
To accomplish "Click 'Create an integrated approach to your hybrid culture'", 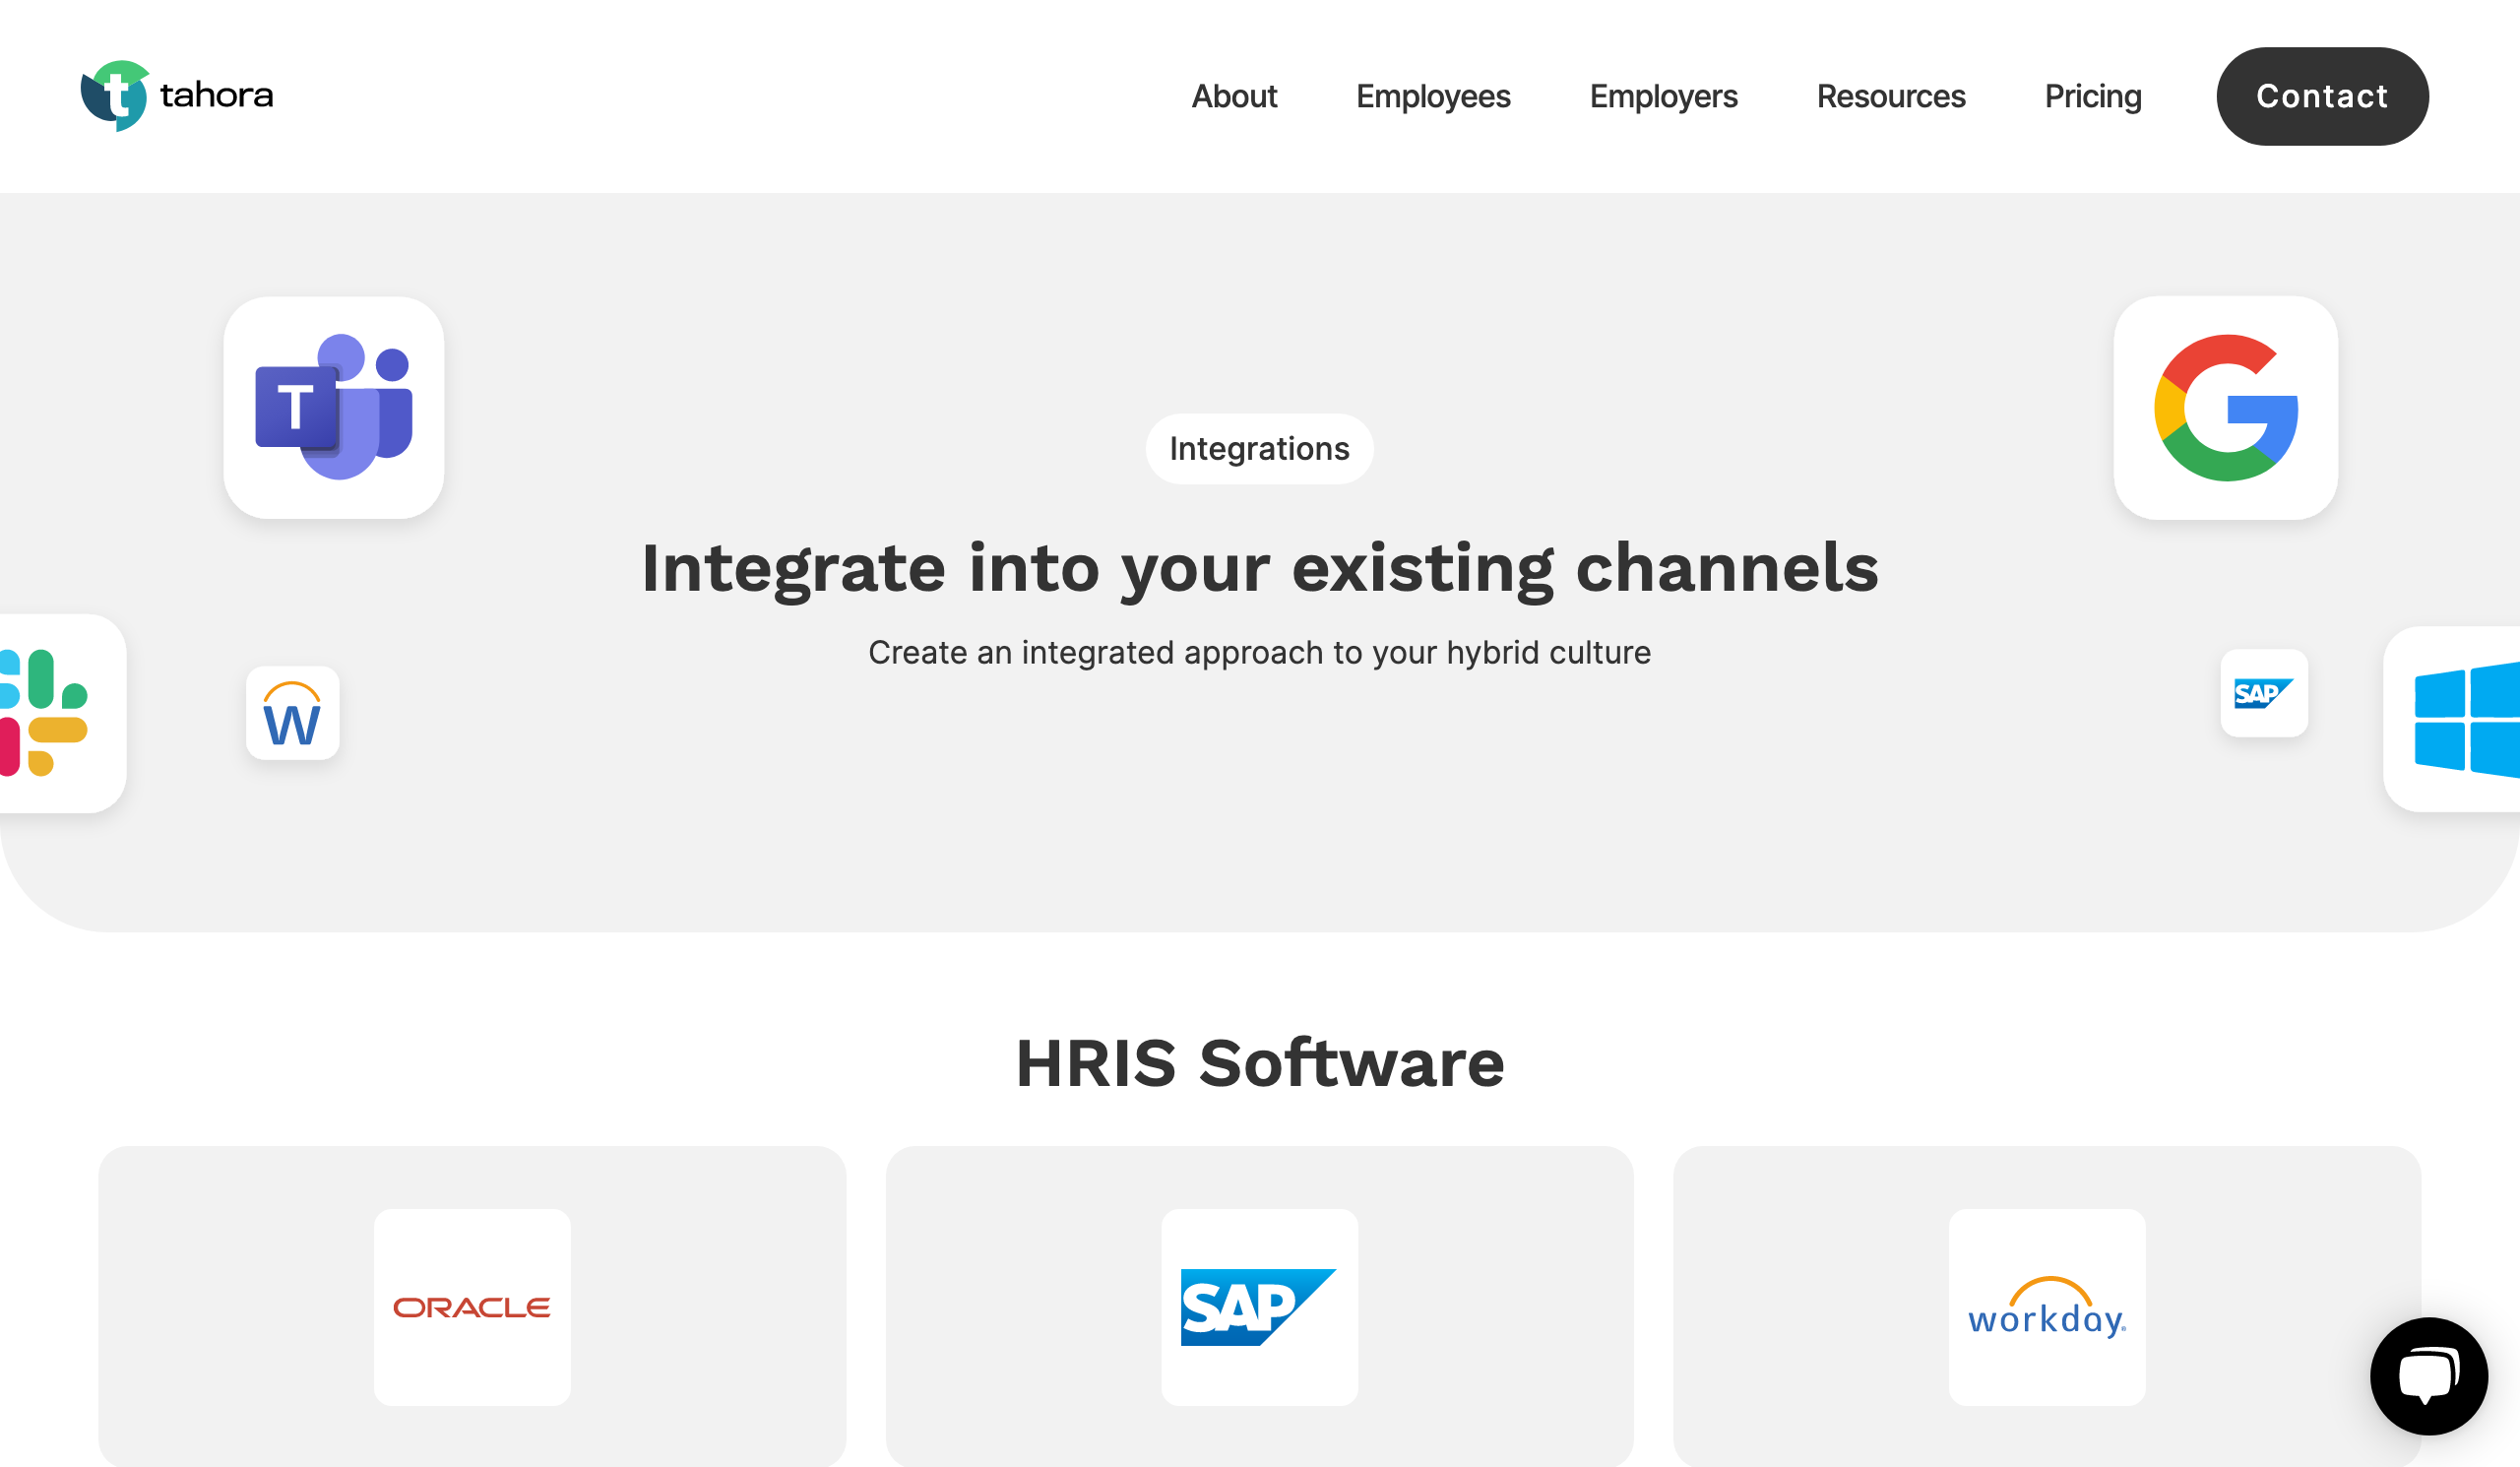I will tap(1259, 652).
